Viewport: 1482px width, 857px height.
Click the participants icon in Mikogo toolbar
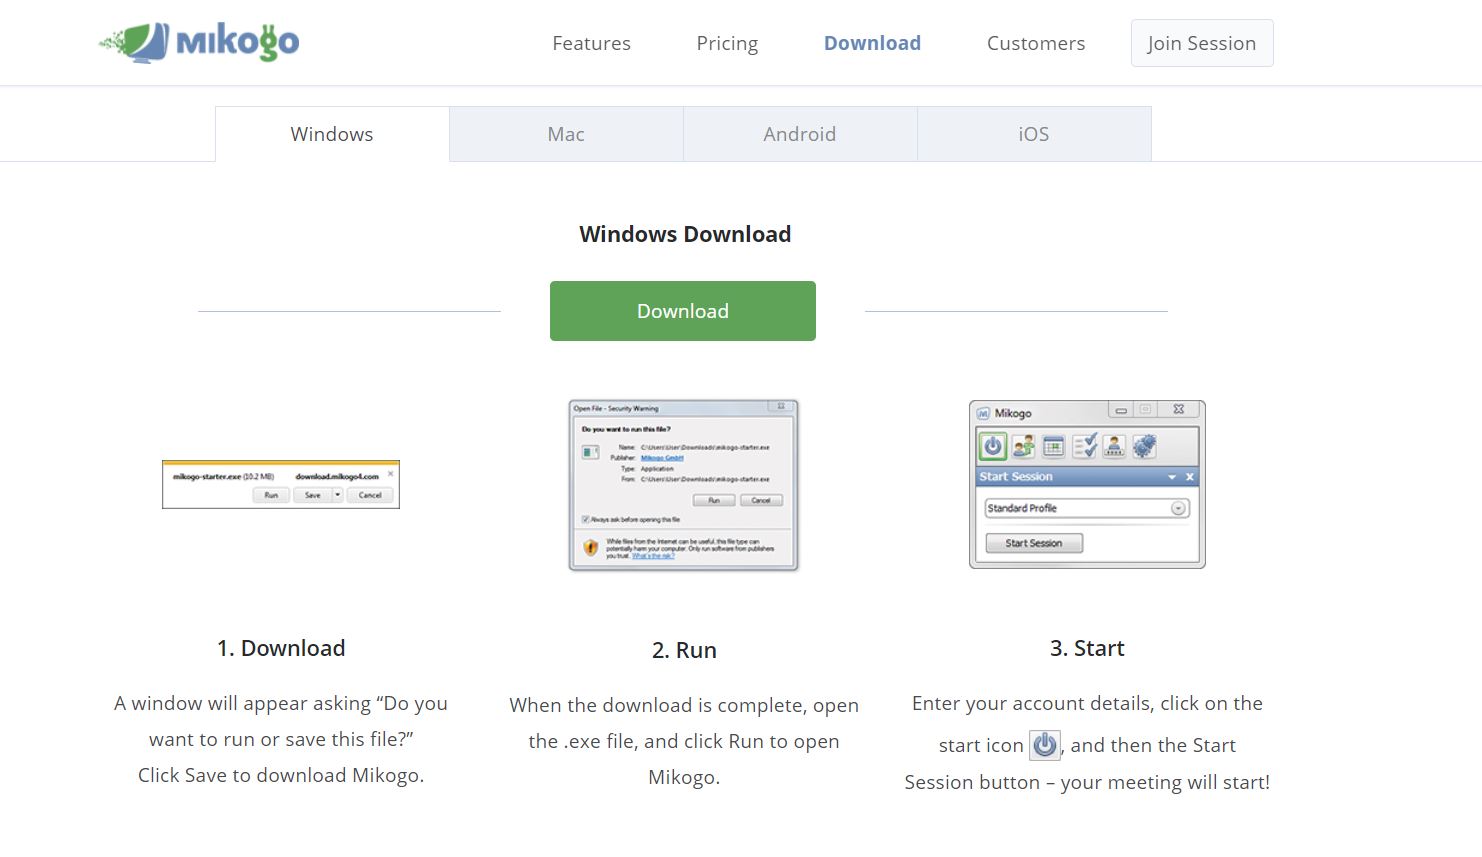(1023, 446)
